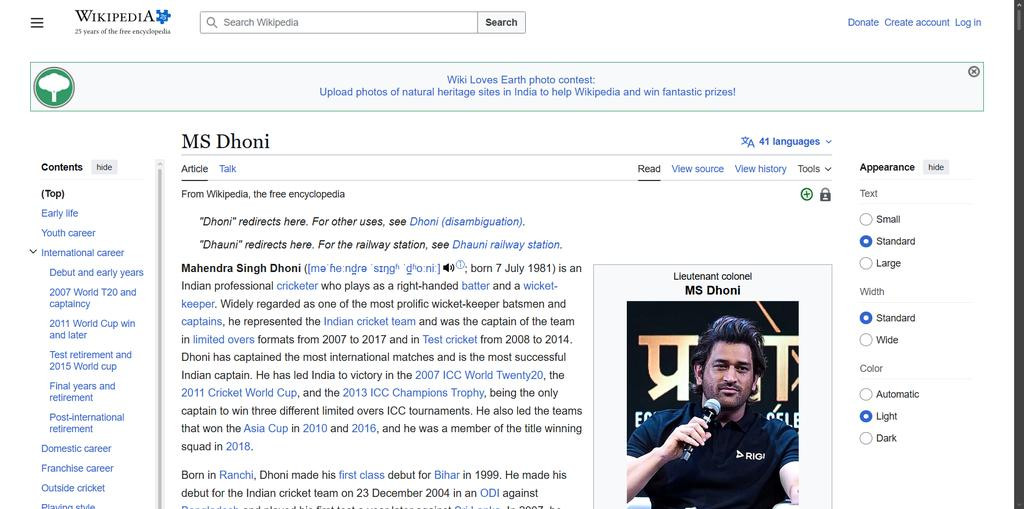Image resolution: width=1024 pixels, height=509 pixels.
Task: Go to 2007 World T20 and captaincy
Action: pos(93,298)
